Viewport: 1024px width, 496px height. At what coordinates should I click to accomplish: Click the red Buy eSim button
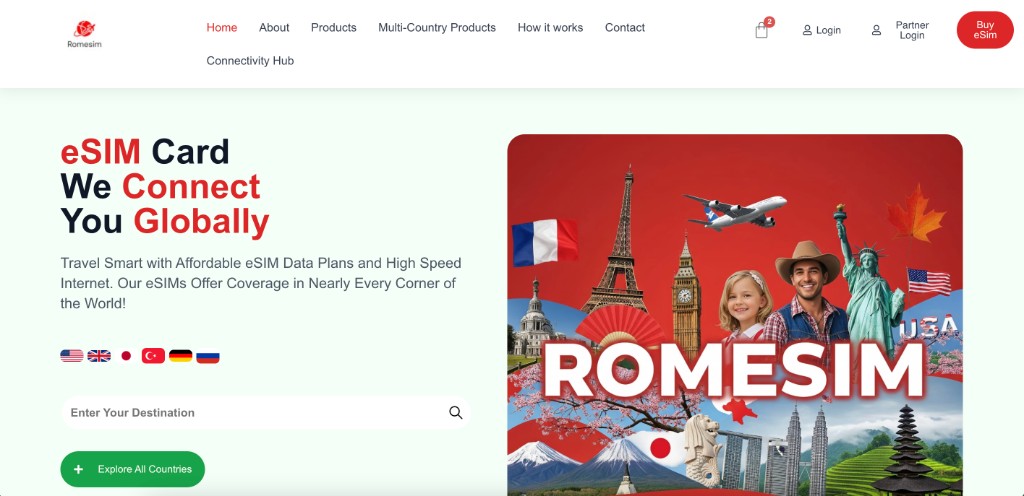coord(985,30)
